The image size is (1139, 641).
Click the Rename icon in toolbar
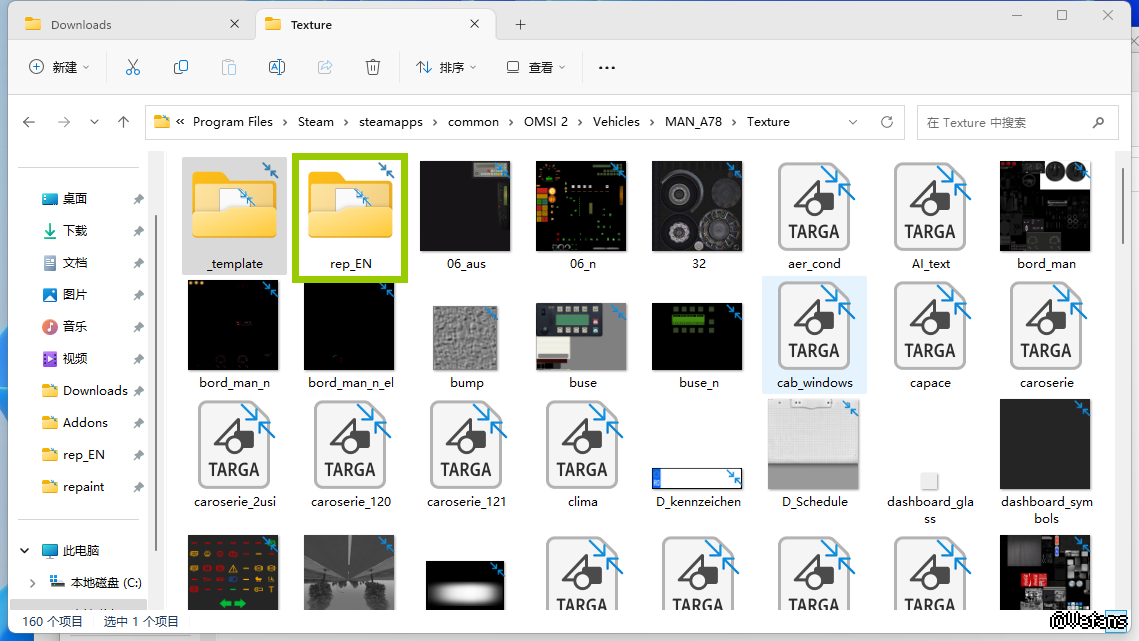pos(277,67)
